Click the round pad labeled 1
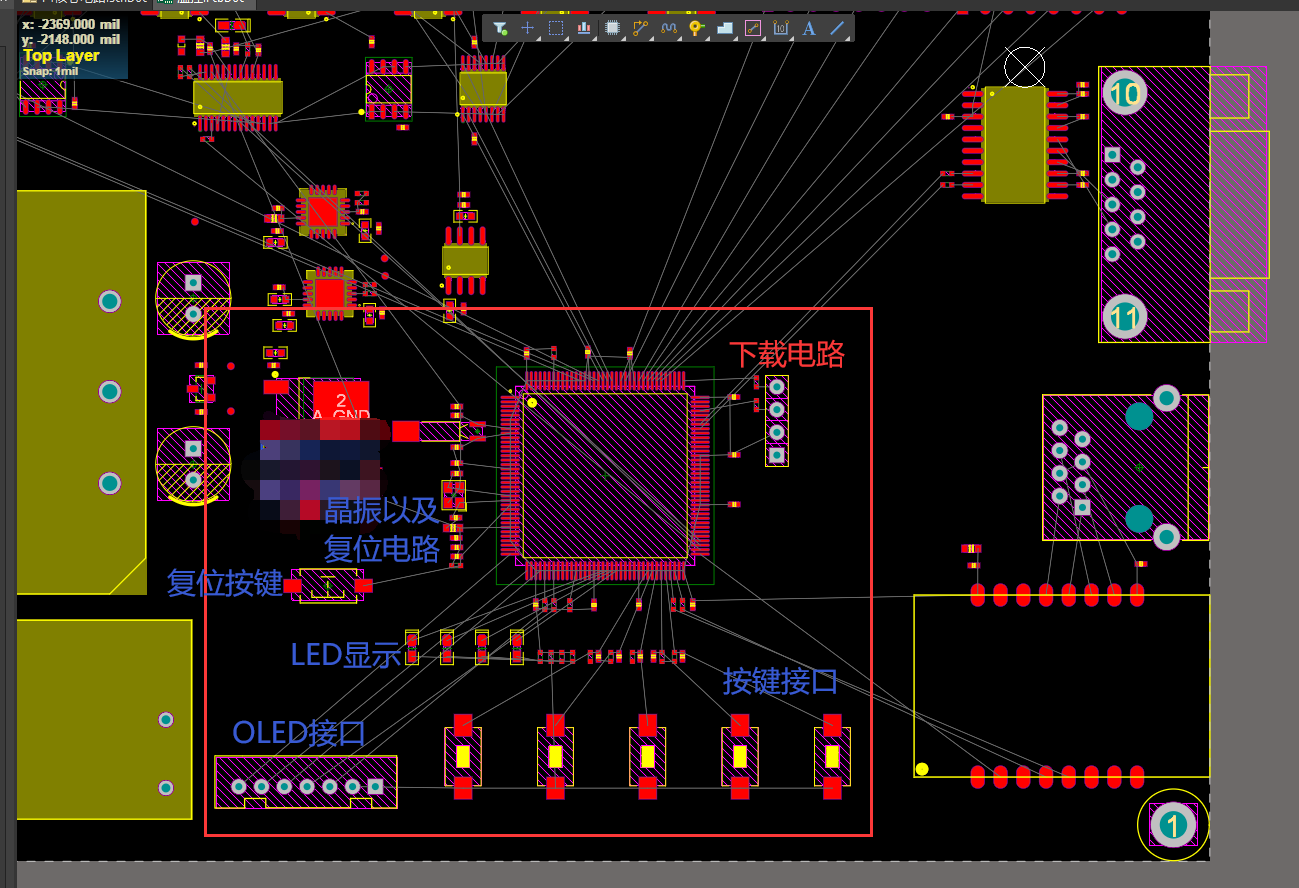 click(1173, 825)
